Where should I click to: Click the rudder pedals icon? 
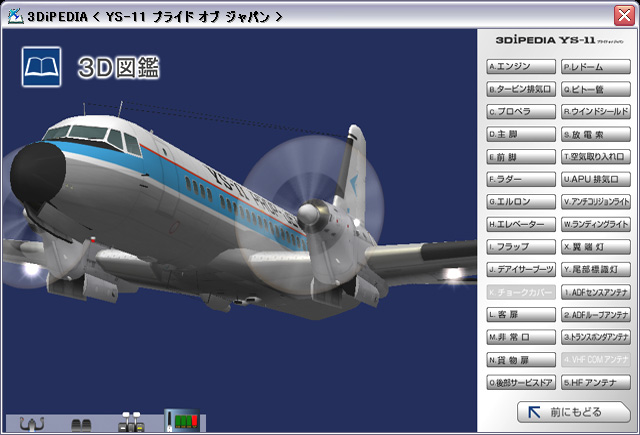tap(81, 425)
